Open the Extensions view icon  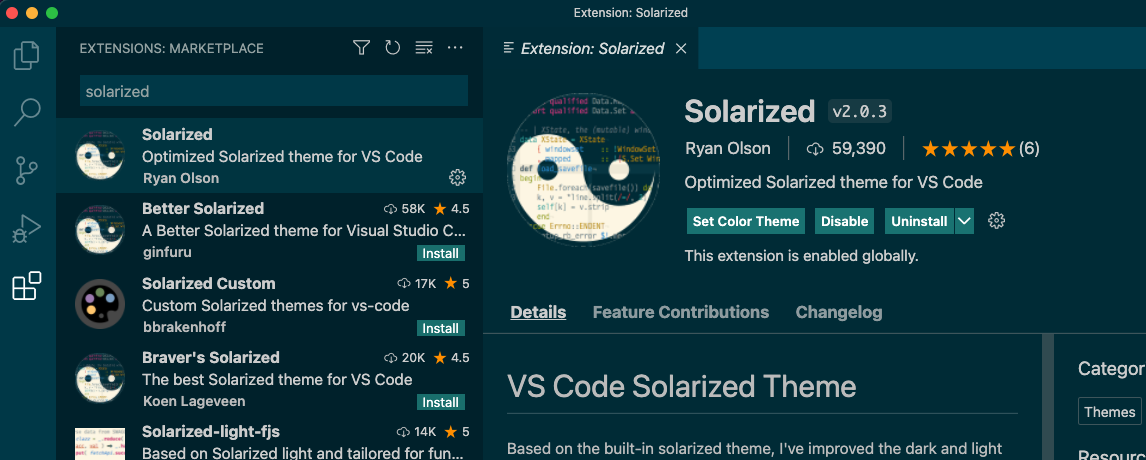point(26,286)
